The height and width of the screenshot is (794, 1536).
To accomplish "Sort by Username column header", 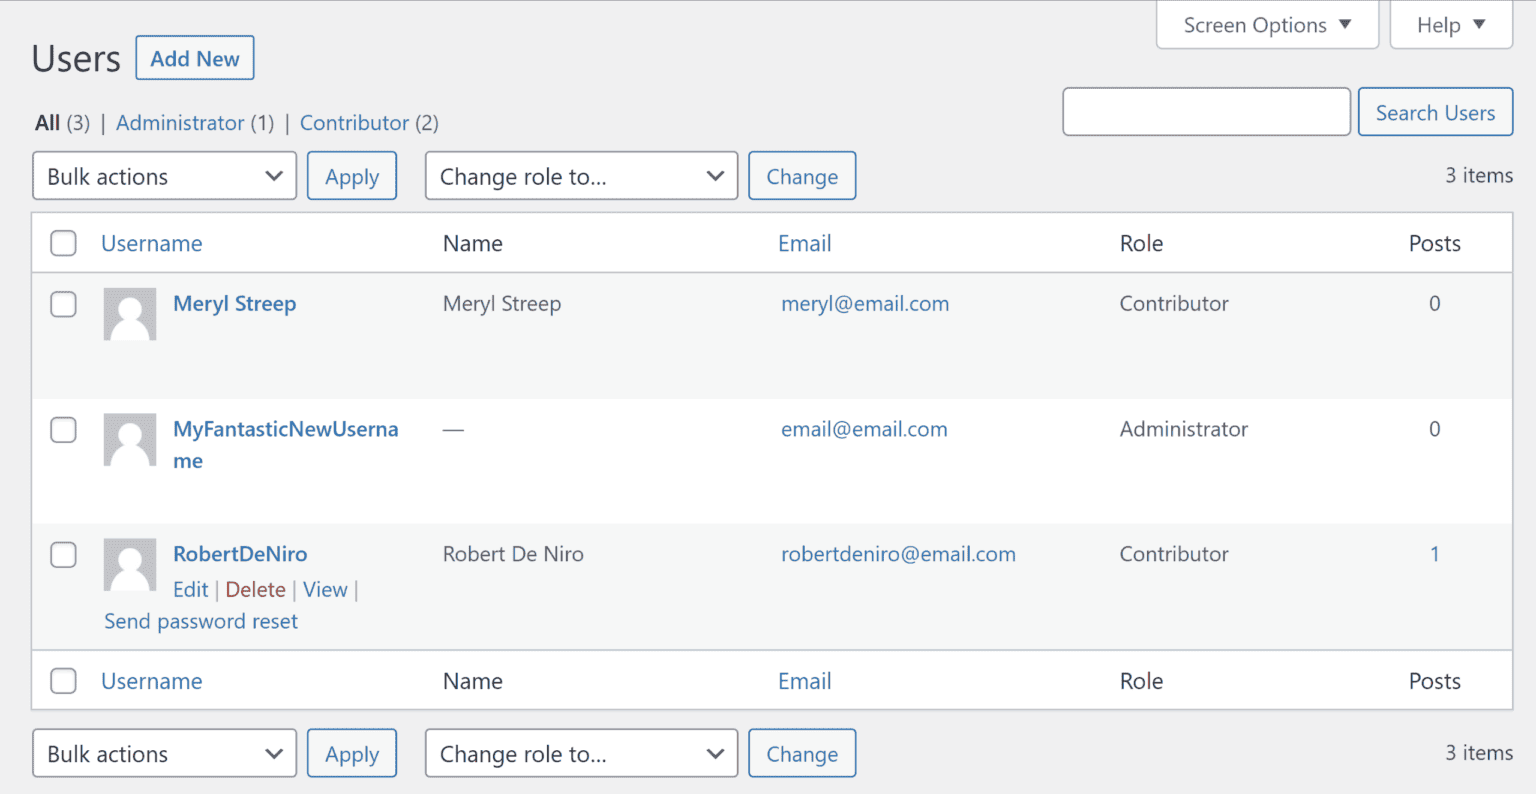I will click(x=152, y=243).
